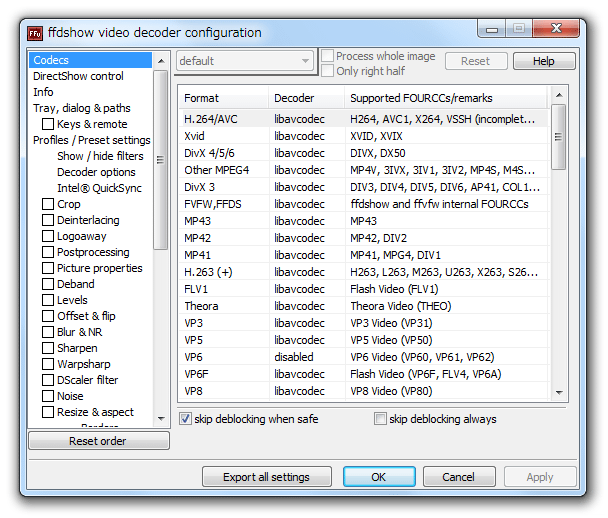Select the Xvid codec row

[x=364, y=136]
